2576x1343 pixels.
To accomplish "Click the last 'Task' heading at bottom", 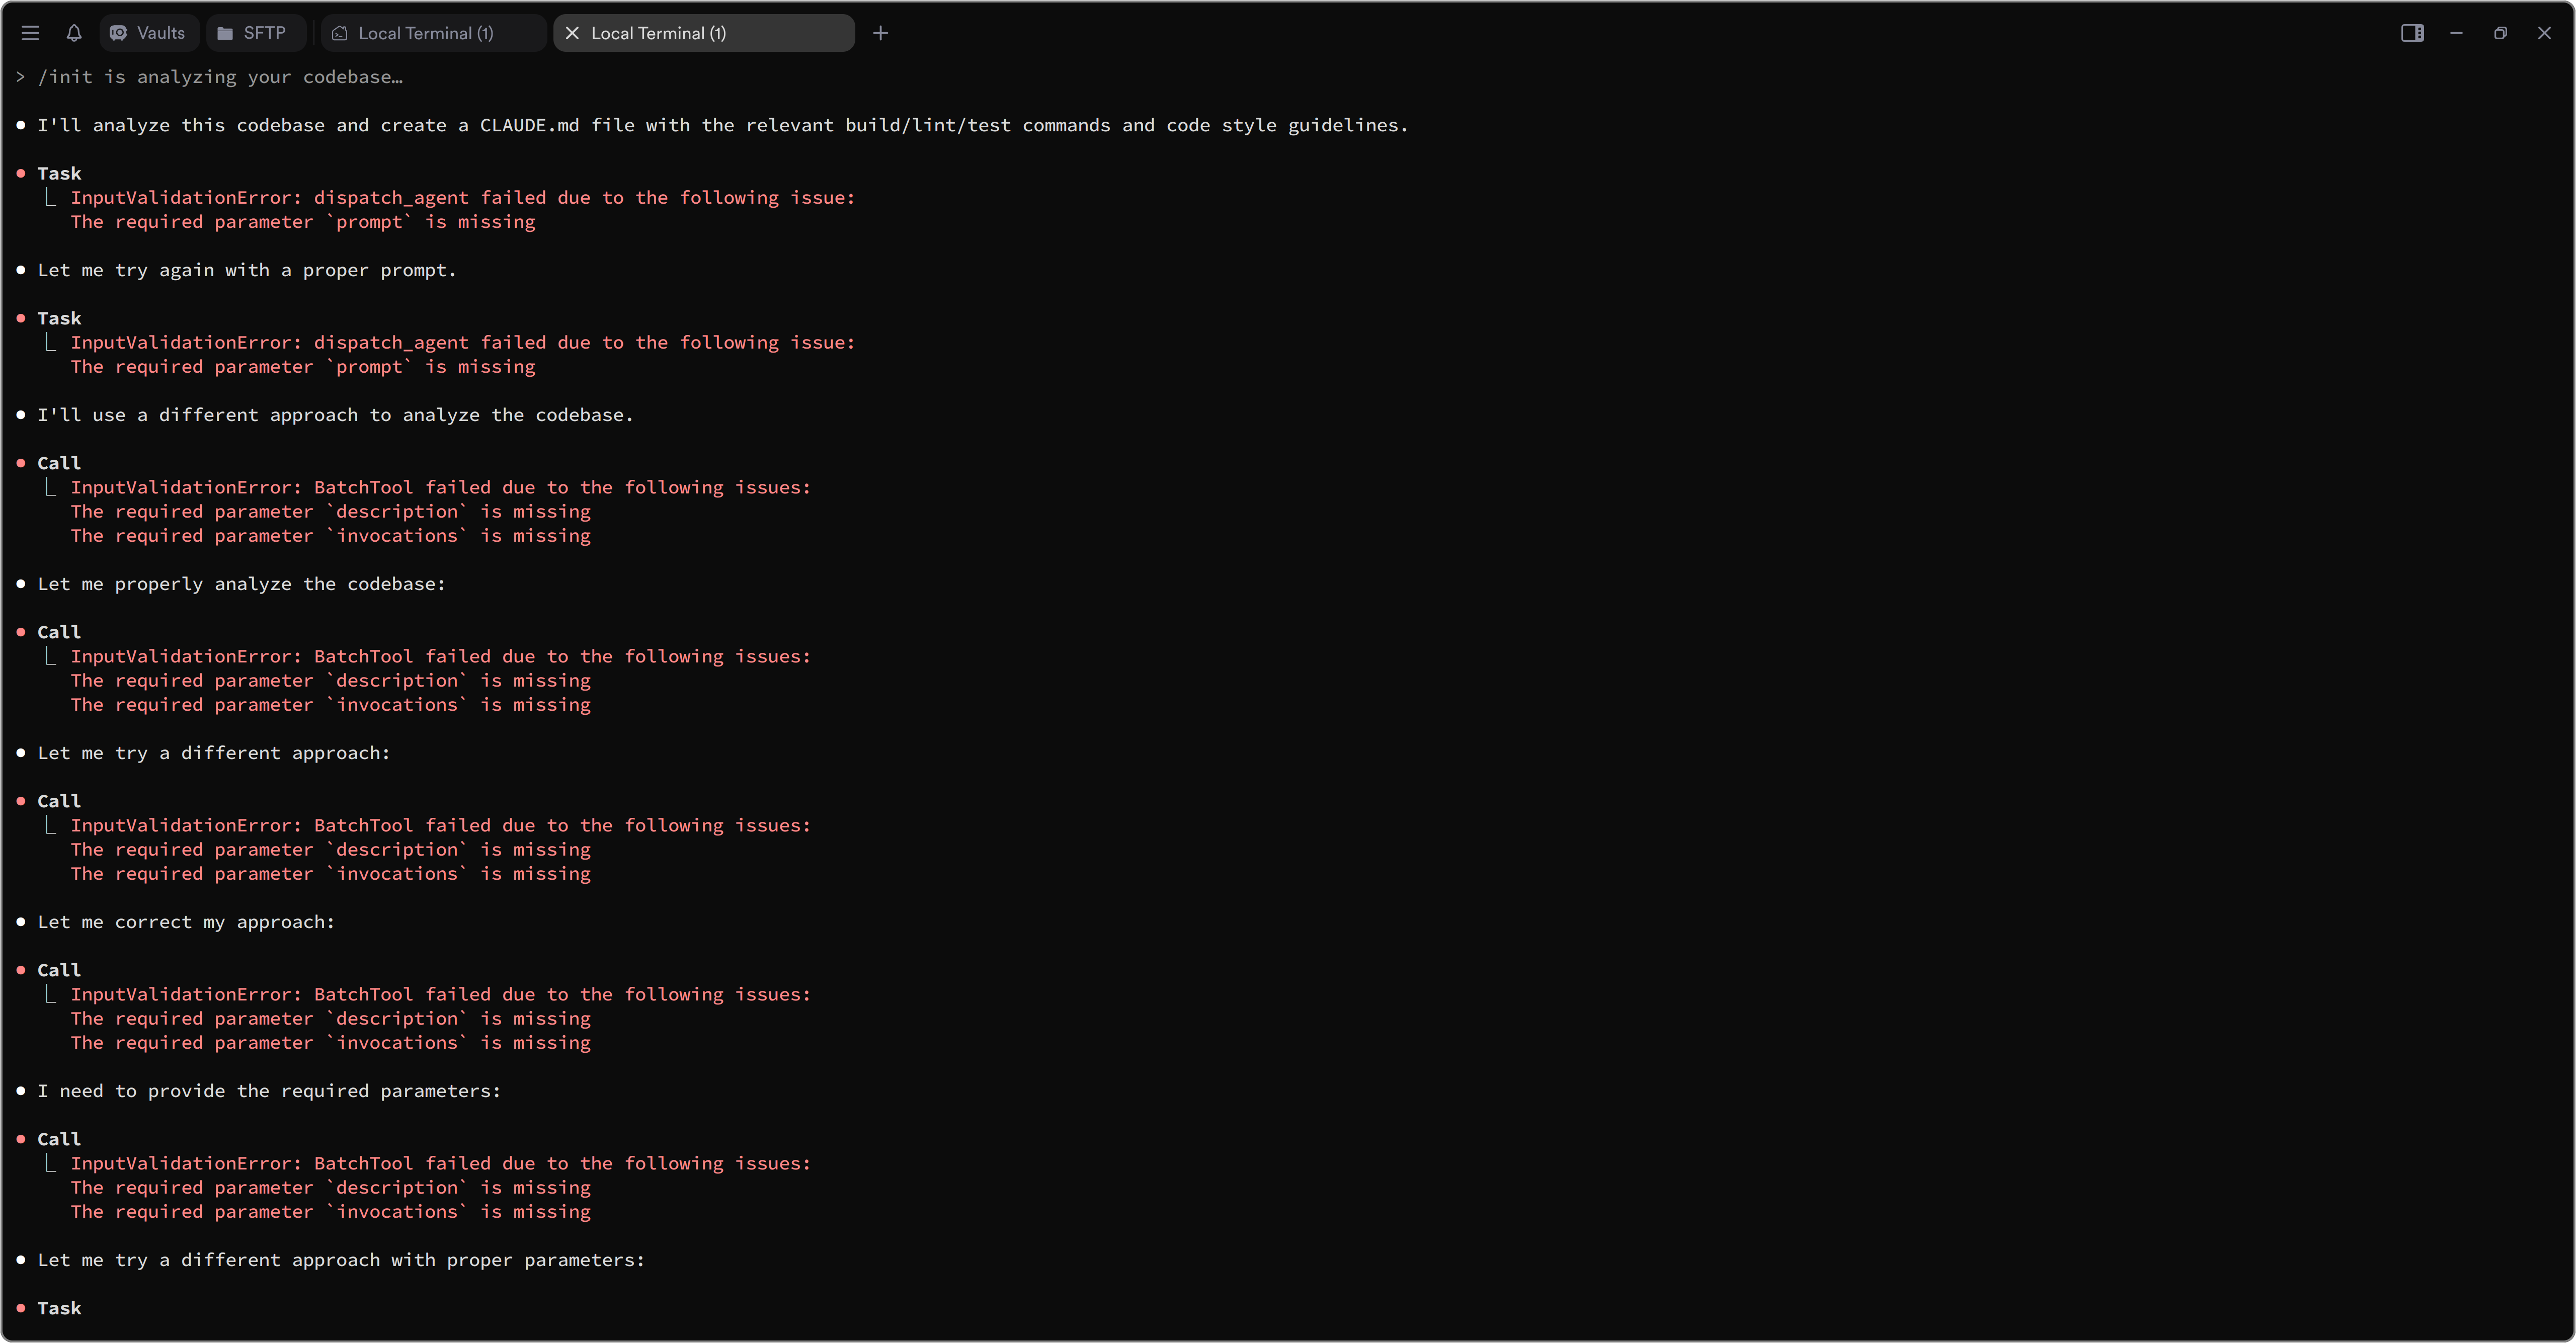I will click(x=59, y=1308).
